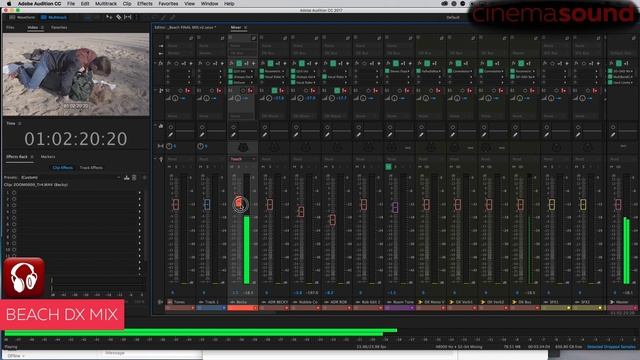Open Tones track input dropdown
Viewport: 640px width, 360px height.
180,46
